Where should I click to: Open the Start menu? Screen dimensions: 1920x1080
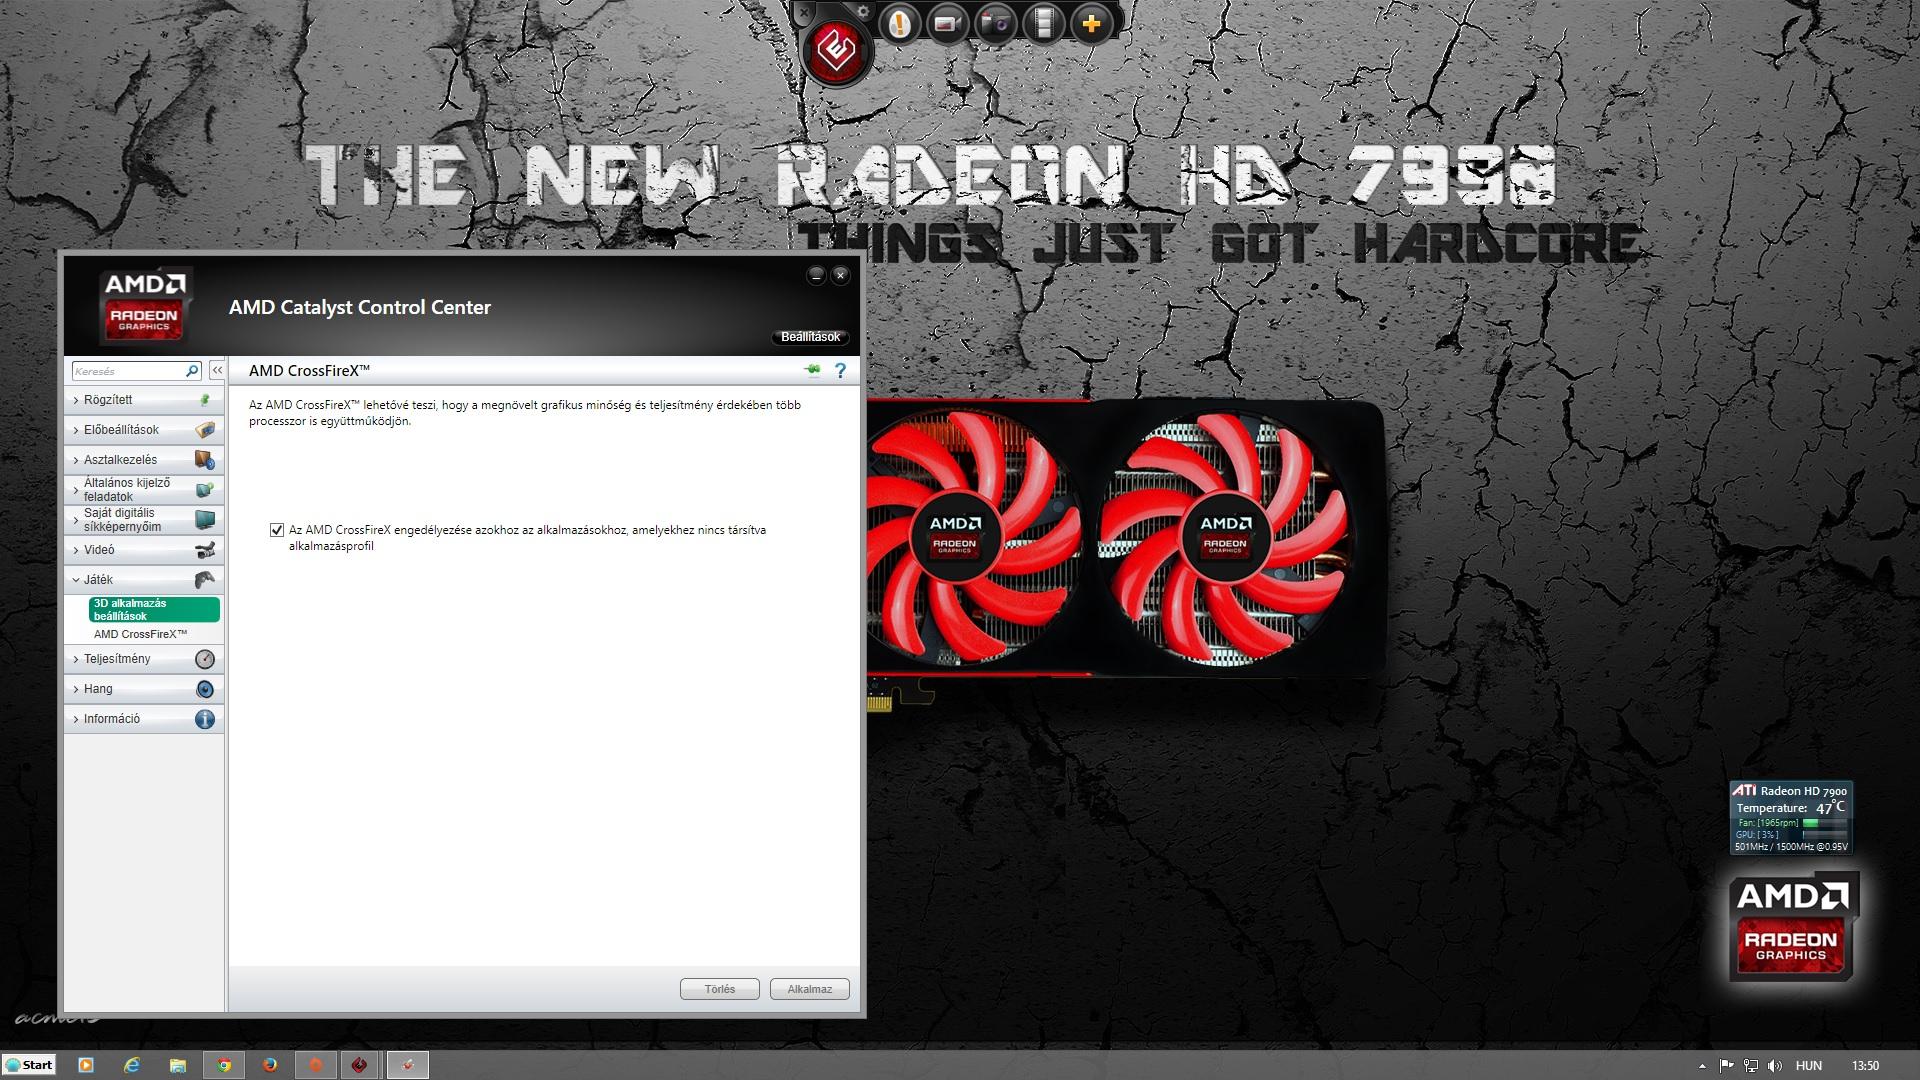coord(29,1065)
